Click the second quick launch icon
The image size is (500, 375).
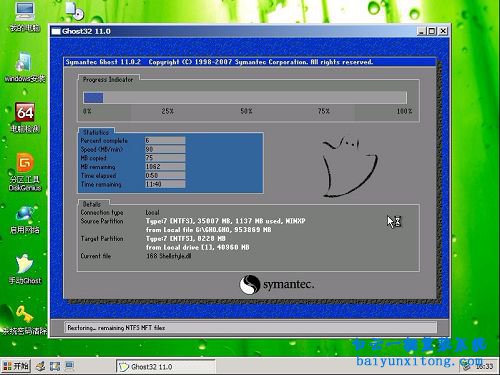pos(55,366)
